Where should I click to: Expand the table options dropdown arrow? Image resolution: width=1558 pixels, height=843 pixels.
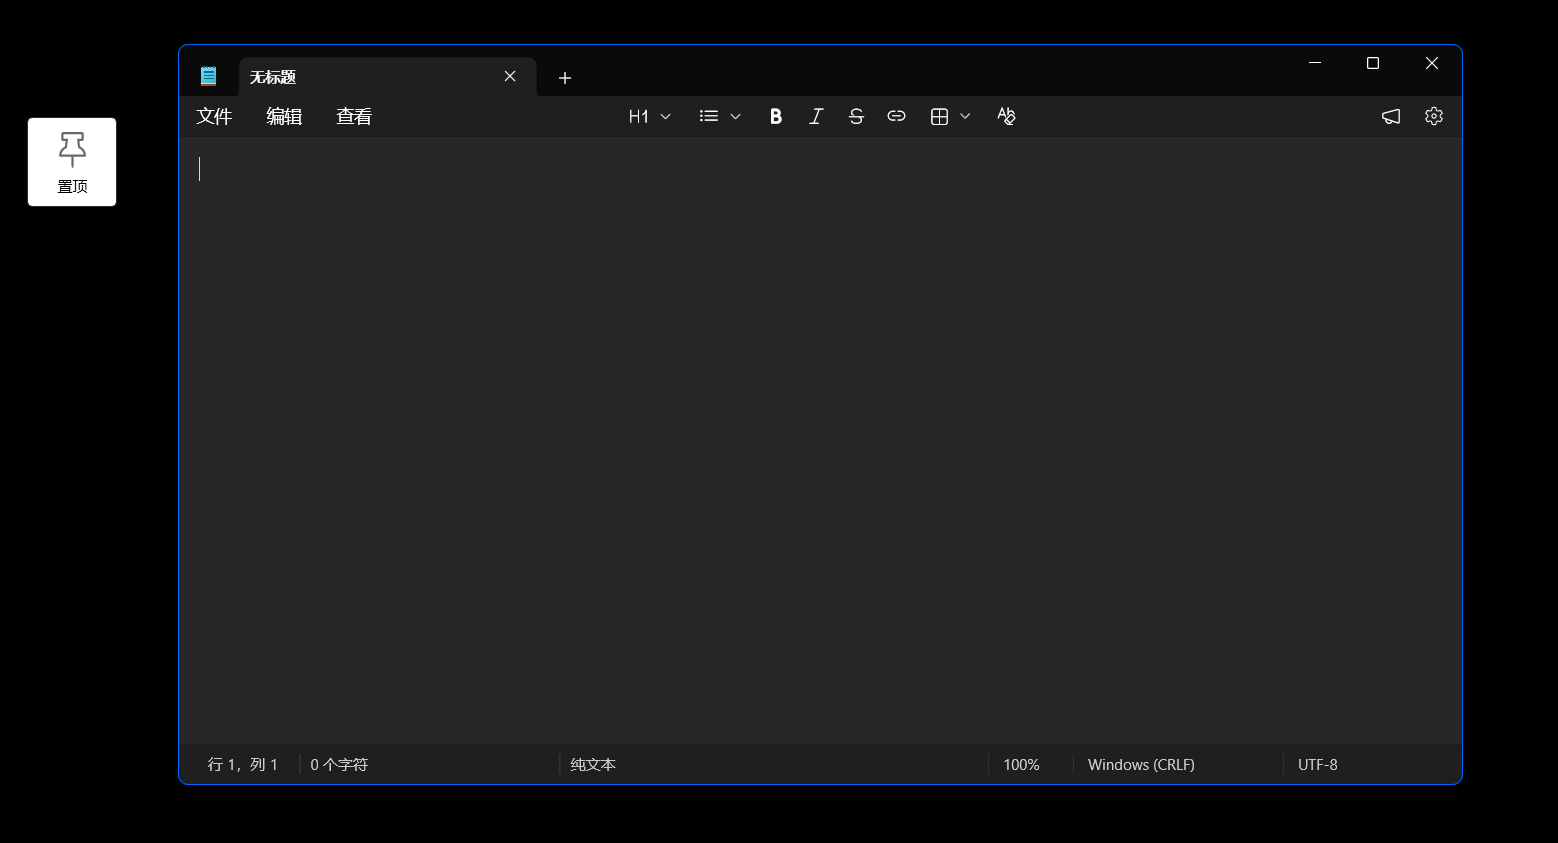click(x=965, y=116)
